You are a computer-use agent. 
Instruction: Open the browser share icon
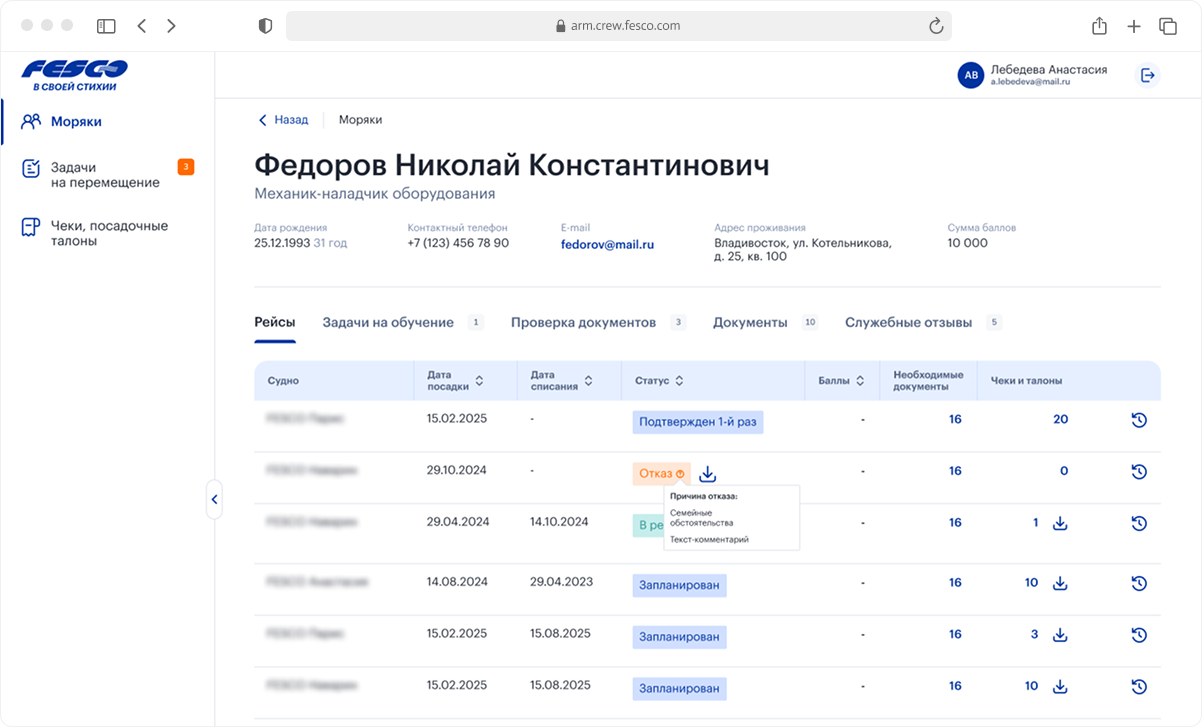click(1099, 26)
